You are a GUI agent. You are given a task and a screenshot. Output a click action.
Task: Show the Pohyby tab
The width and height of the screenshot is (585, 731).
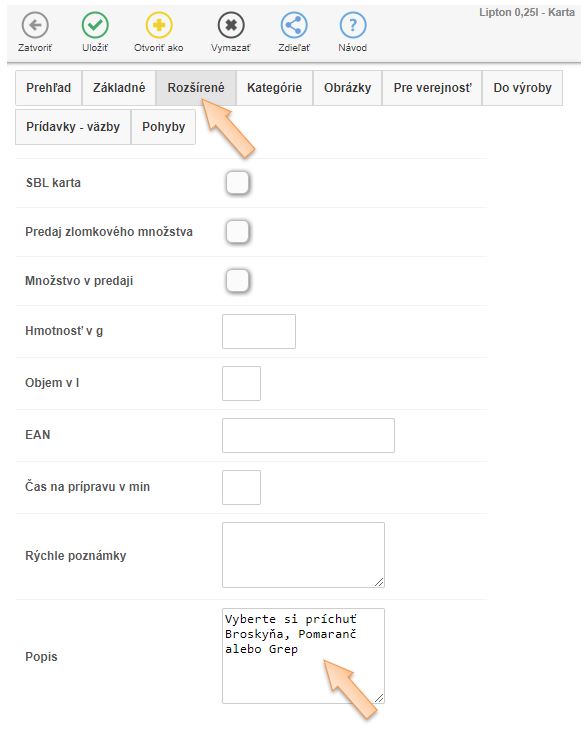(164, 127)
